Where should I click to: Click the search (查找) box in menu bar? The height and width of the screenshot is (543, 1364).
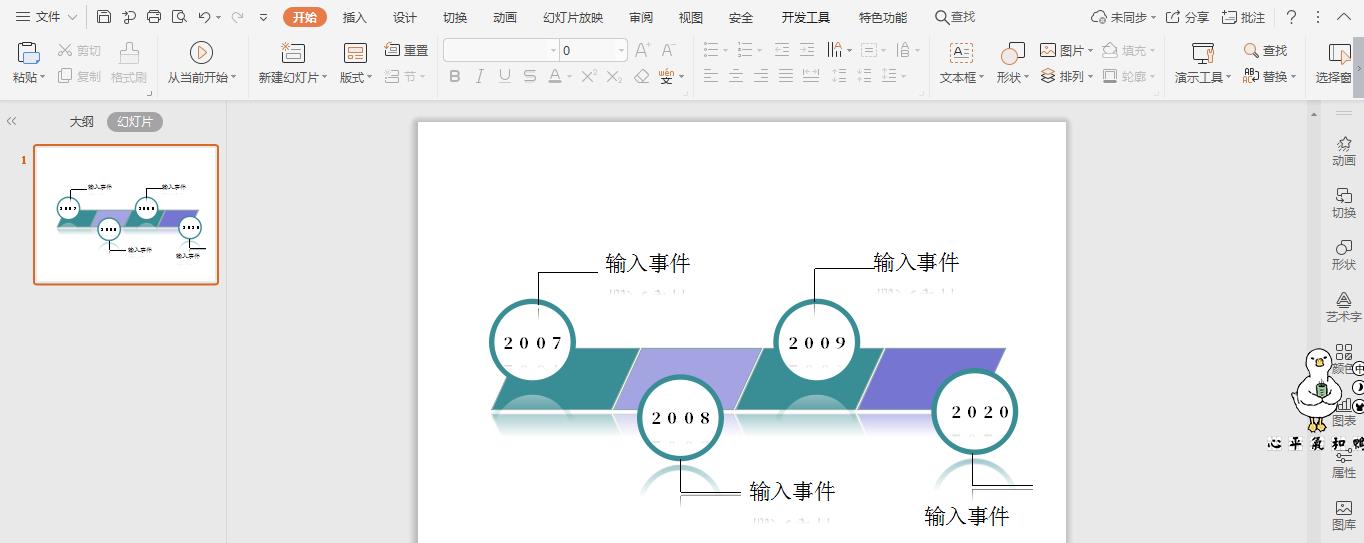click(x=955, y=17)
